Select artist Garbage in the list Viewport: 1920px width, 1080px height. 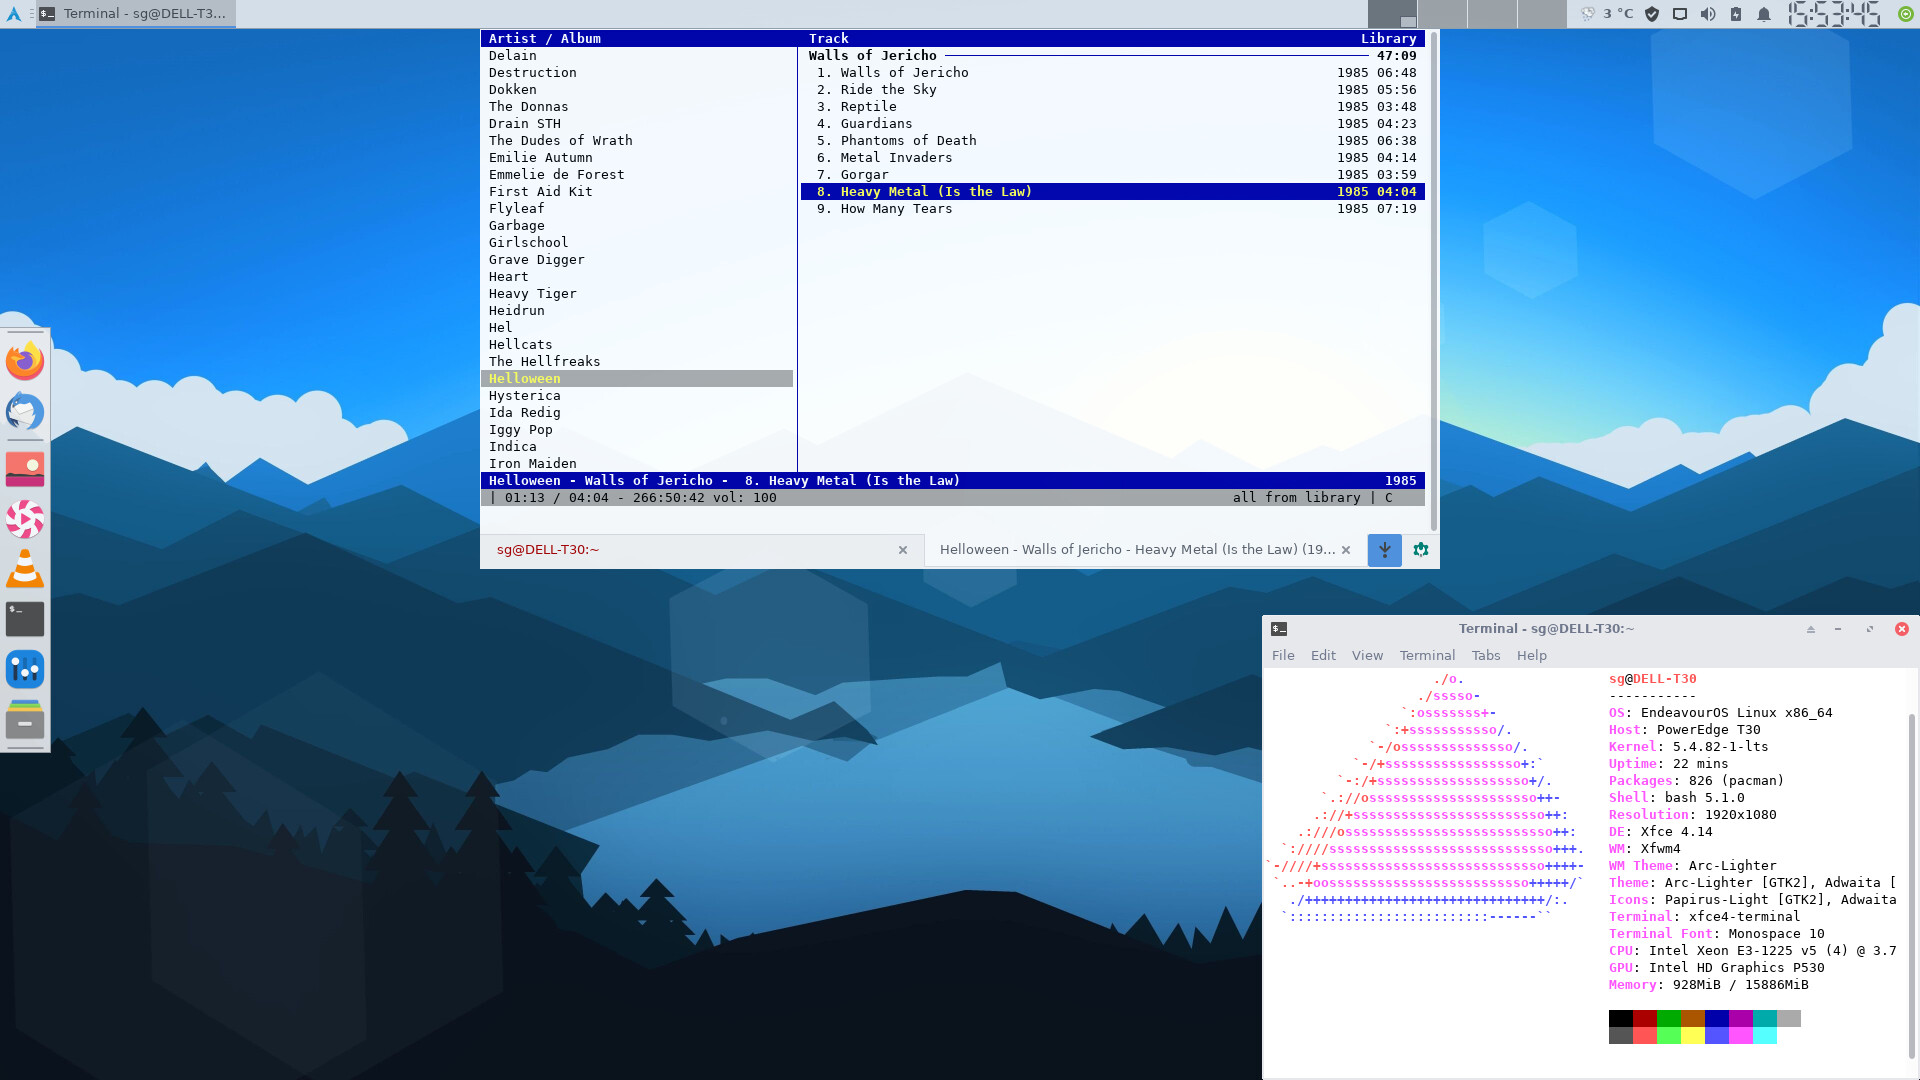[637, 226]
